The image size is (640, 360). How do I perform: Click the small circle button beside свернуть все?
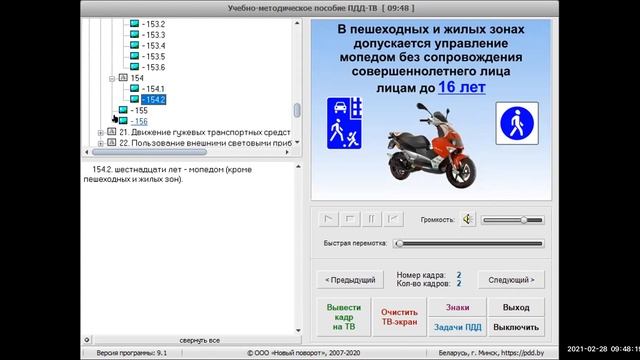point(87,340)
